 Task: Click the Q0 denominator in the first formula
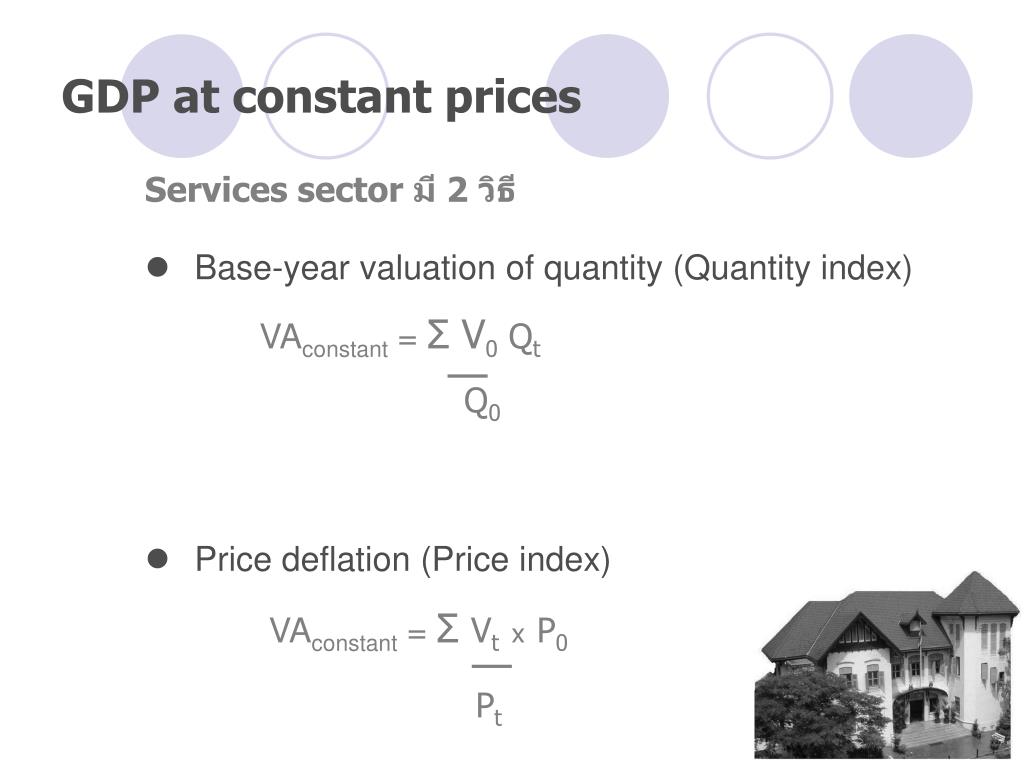(x=482, y=404)
